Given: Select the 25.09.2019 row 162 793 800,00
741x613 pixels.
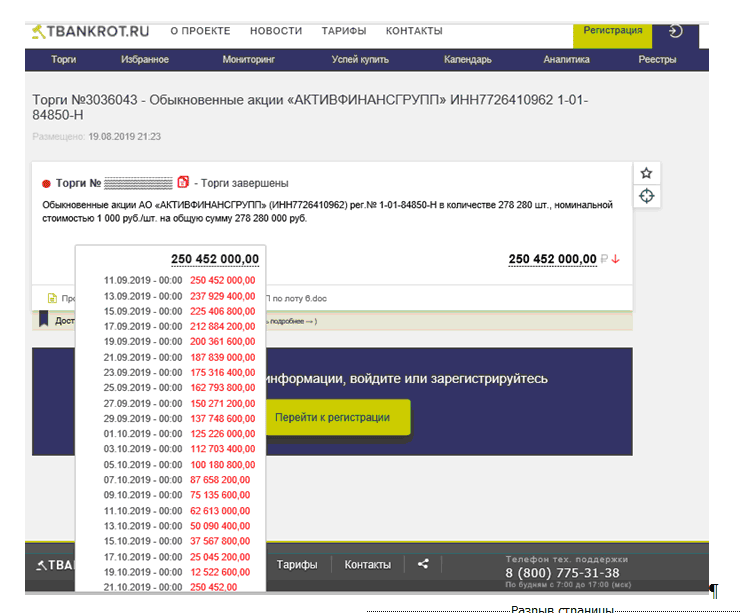Looking at the screenshot, I should point(180,388).
